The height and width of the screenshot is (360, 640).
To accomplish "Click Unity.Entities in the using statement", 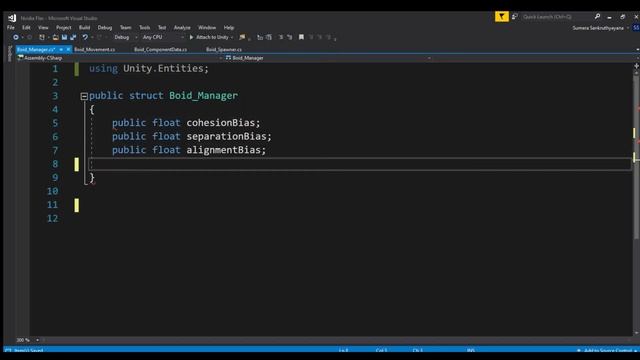I will (x=164, y=68).
